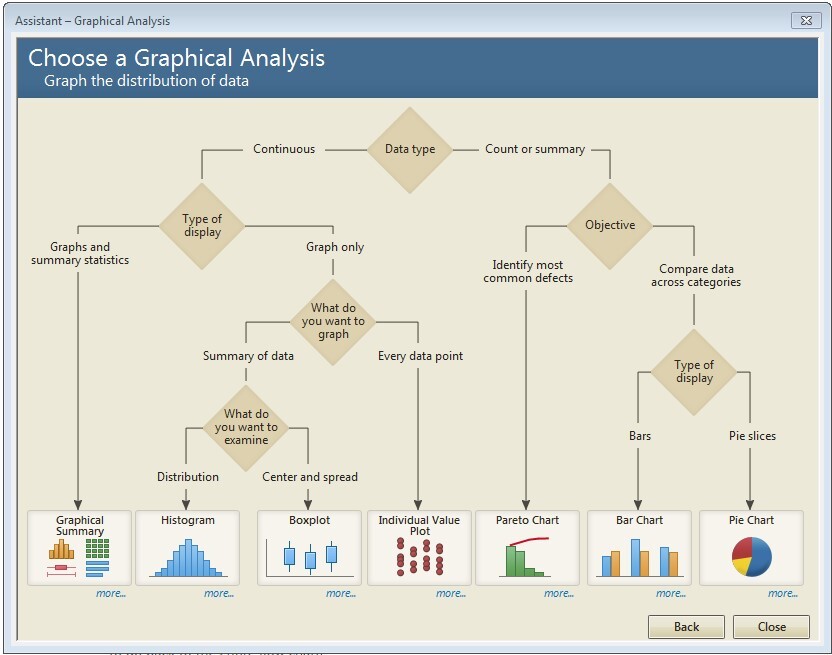This screenshot has width=832, height=655.
Task: Select the Pie Chart icon
Action: (x=751, y=548)
